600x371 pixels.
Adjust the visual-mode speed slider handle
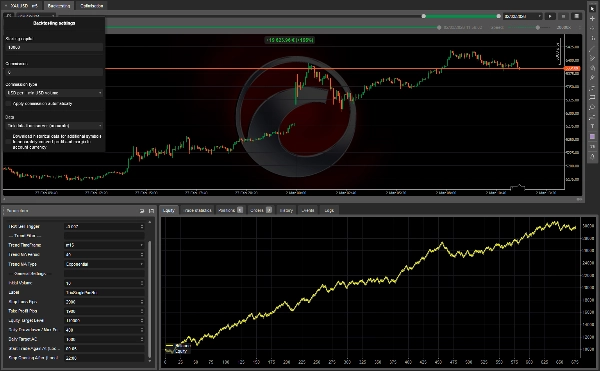tap(538, 28)
